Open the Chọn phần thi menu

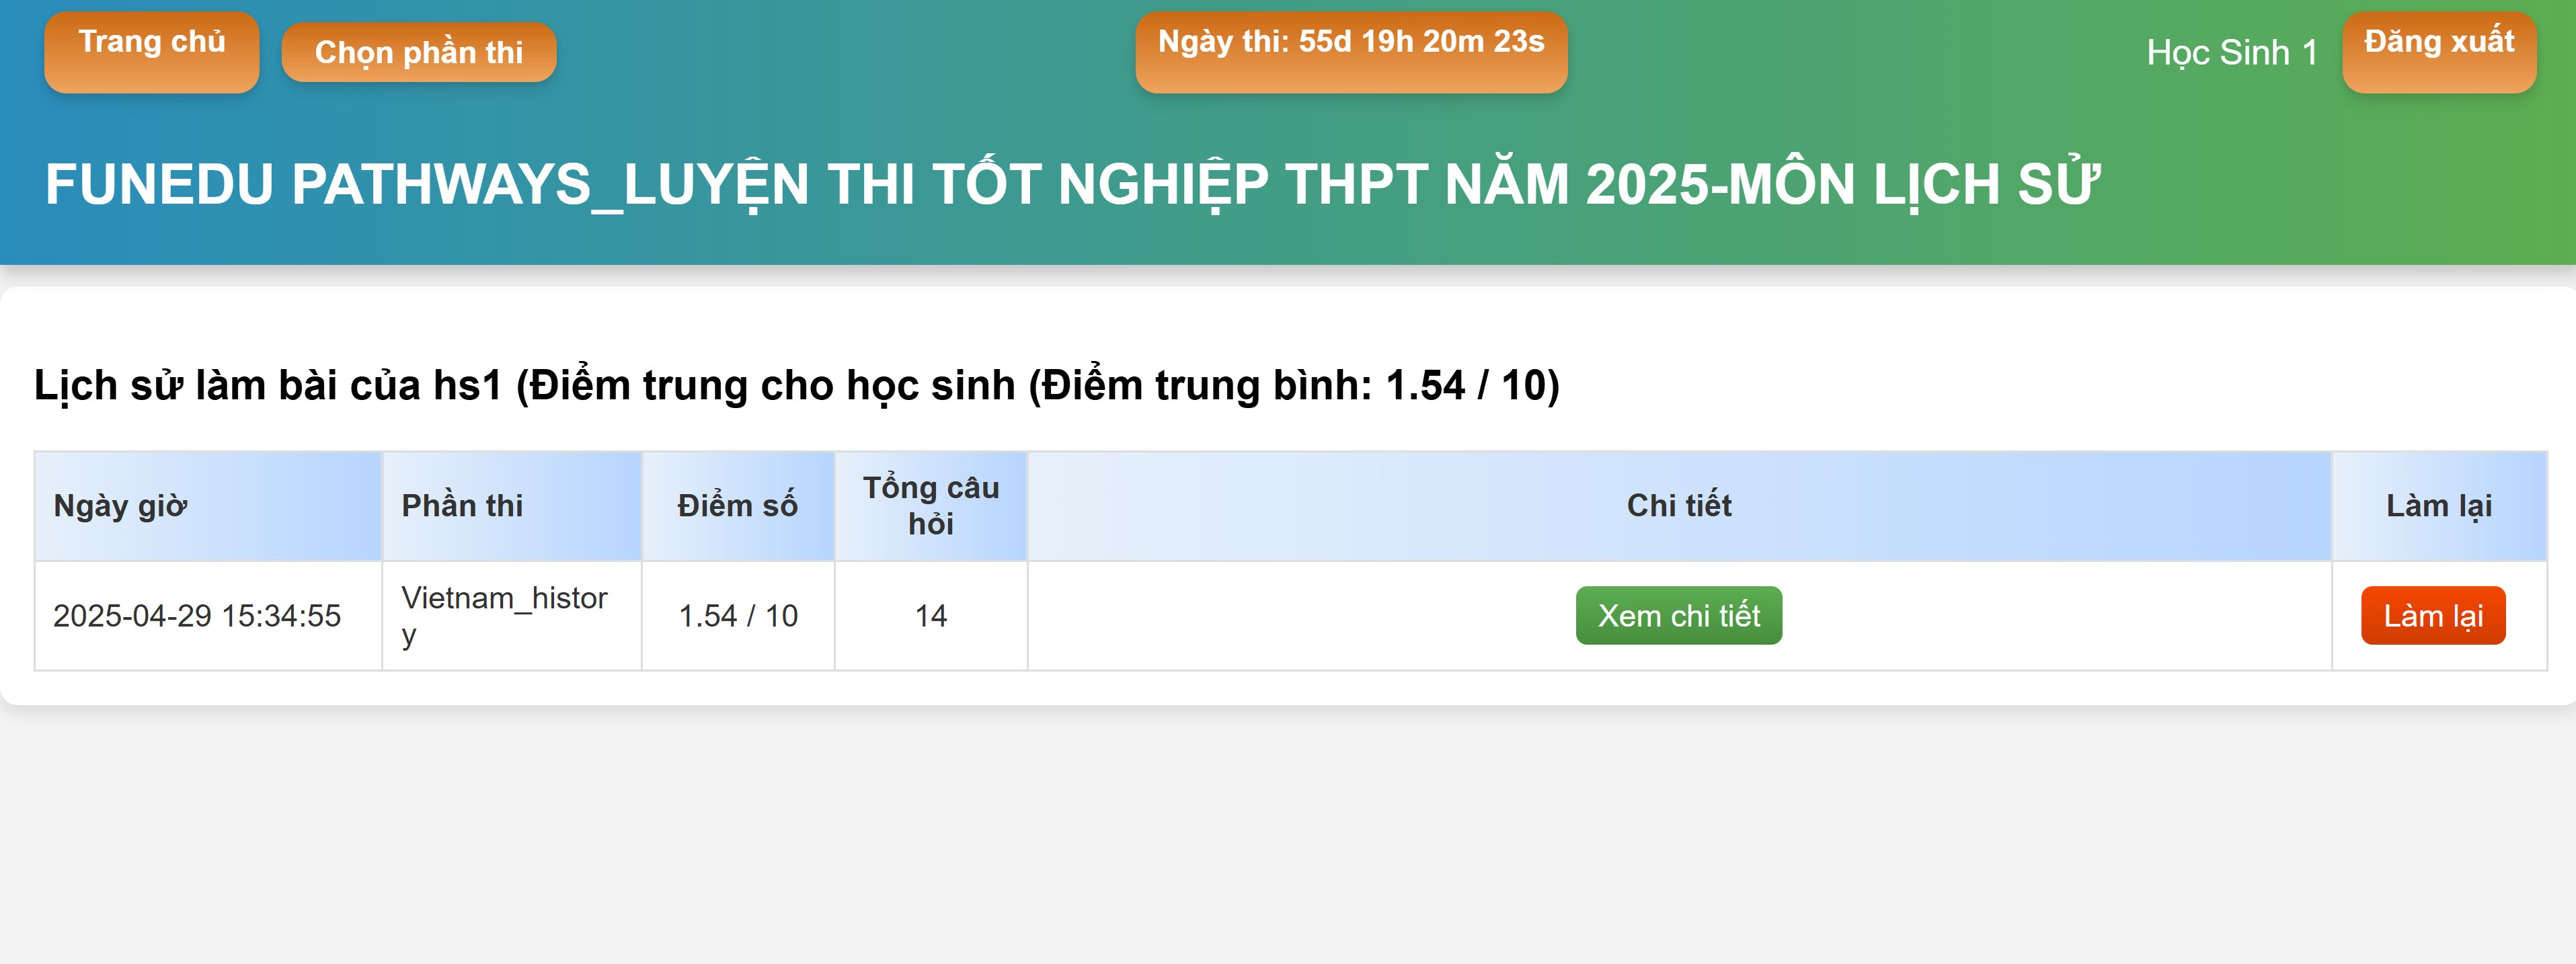(x=419, y=52)
